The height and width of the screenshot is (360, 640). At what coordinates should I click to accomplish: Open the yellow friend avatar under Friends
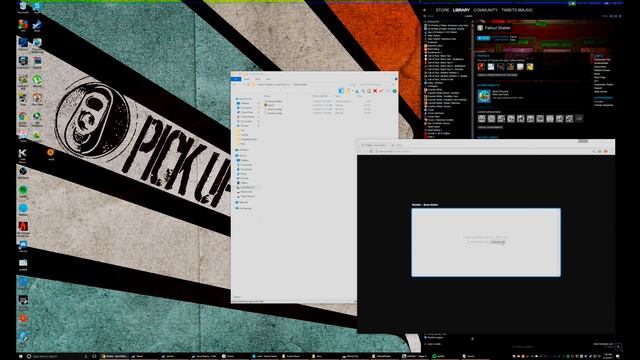[x=529, y=67]
